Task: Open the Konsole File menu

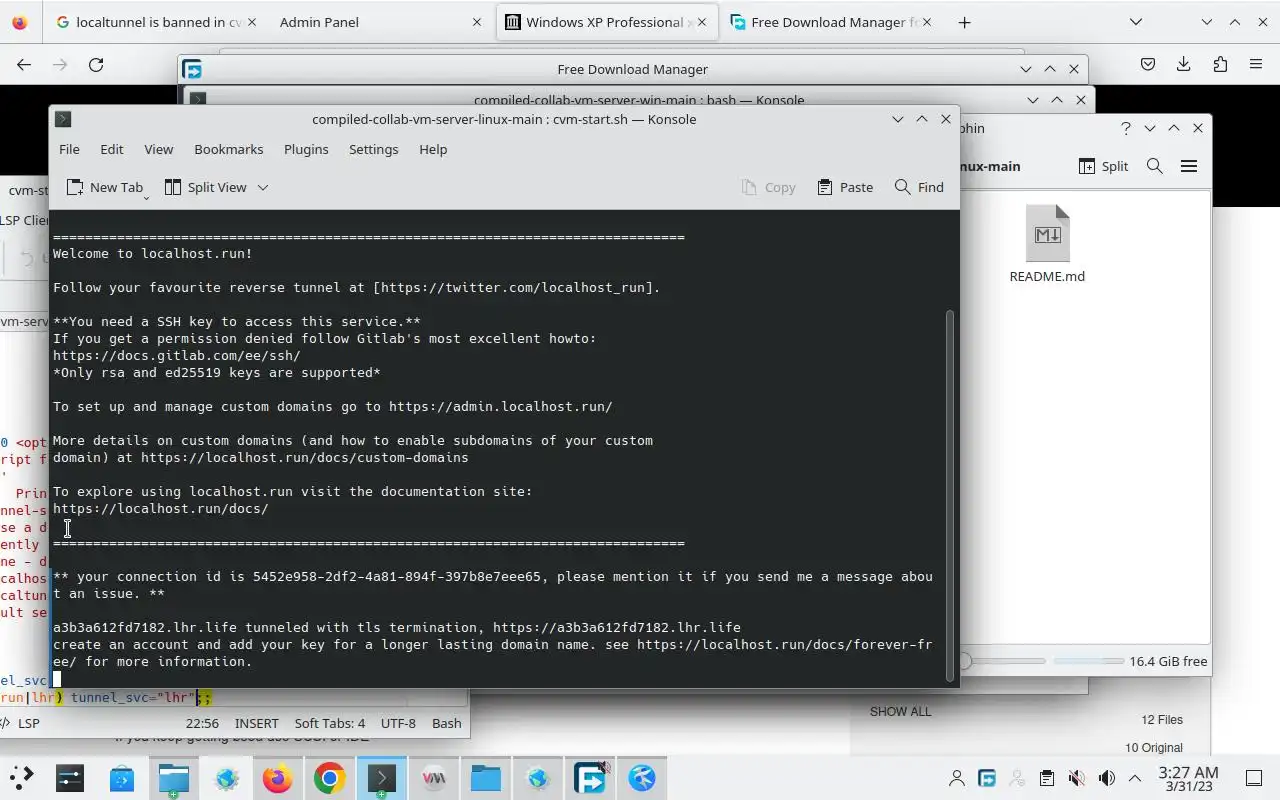Action: 69,149
